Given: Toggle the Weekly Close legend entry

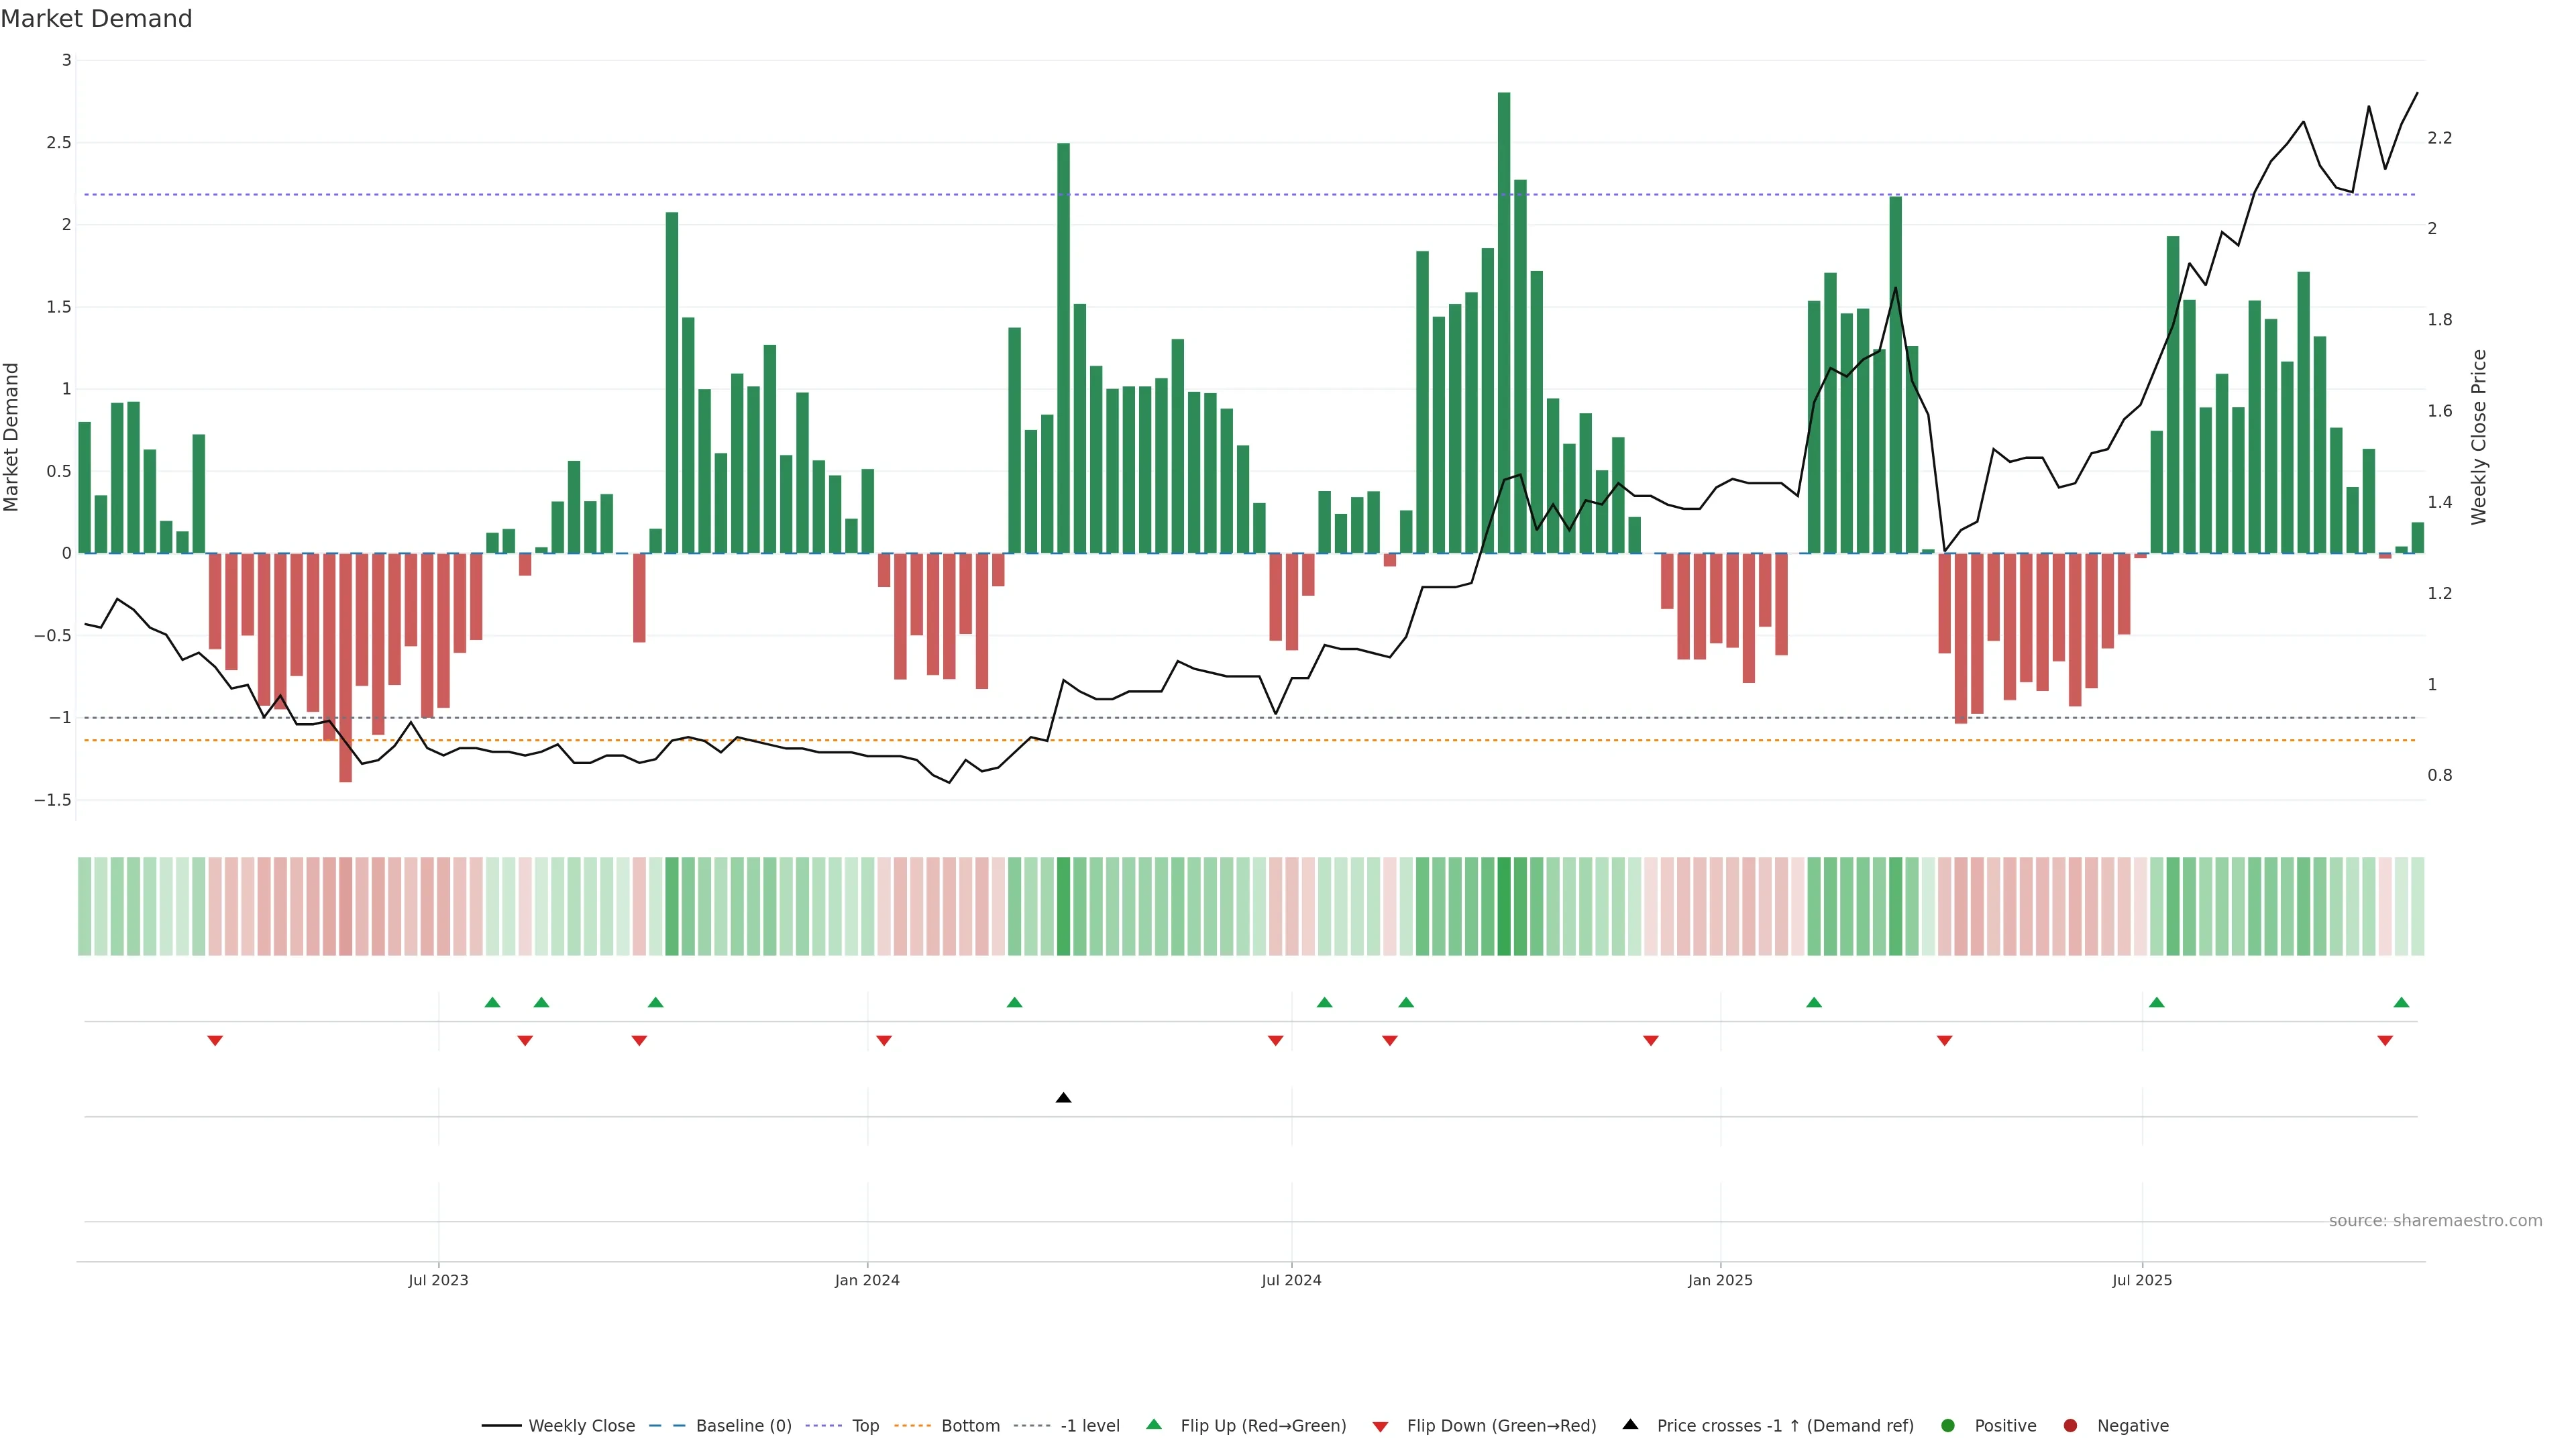Looking at the screenshot, I should coord(580,1426).
